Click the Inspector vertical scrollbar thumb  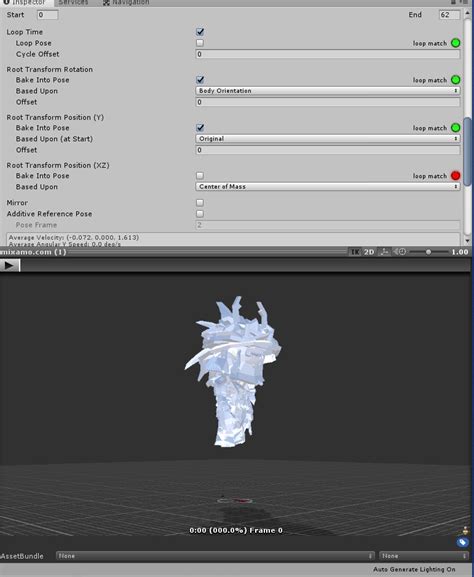click(x=467, y=152)
